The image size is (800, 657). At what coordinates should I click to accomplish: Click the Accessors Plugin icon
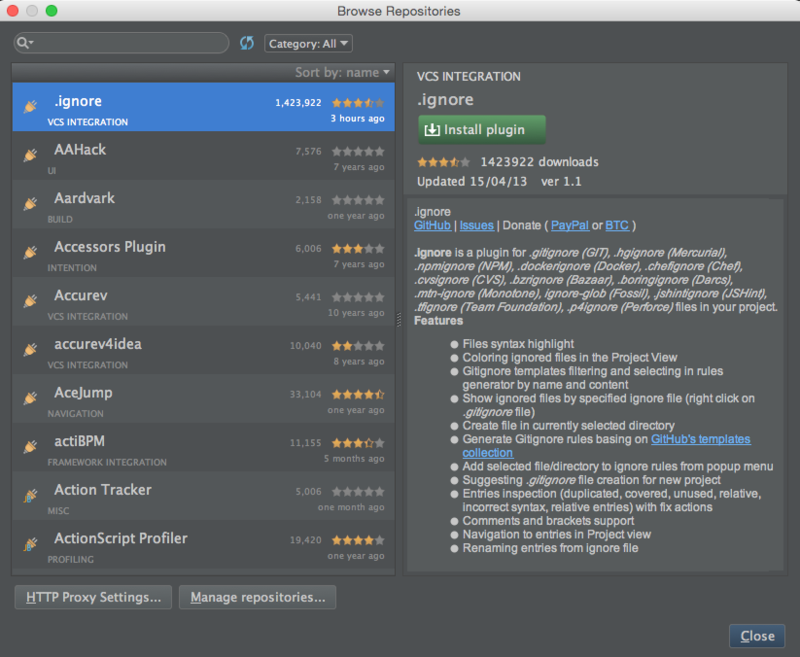(x=31, y=252)
